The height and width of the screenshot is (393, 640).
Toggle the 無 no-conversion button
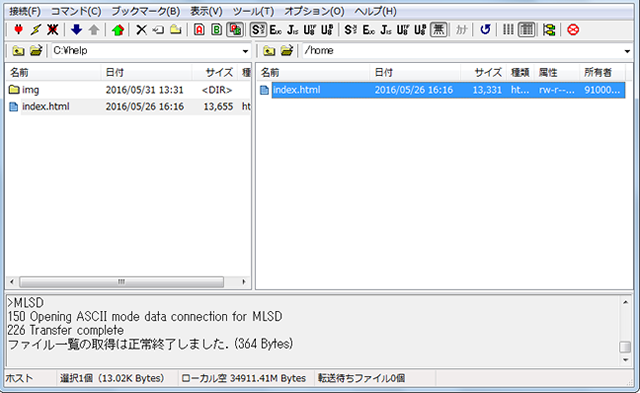pos(438,29)
